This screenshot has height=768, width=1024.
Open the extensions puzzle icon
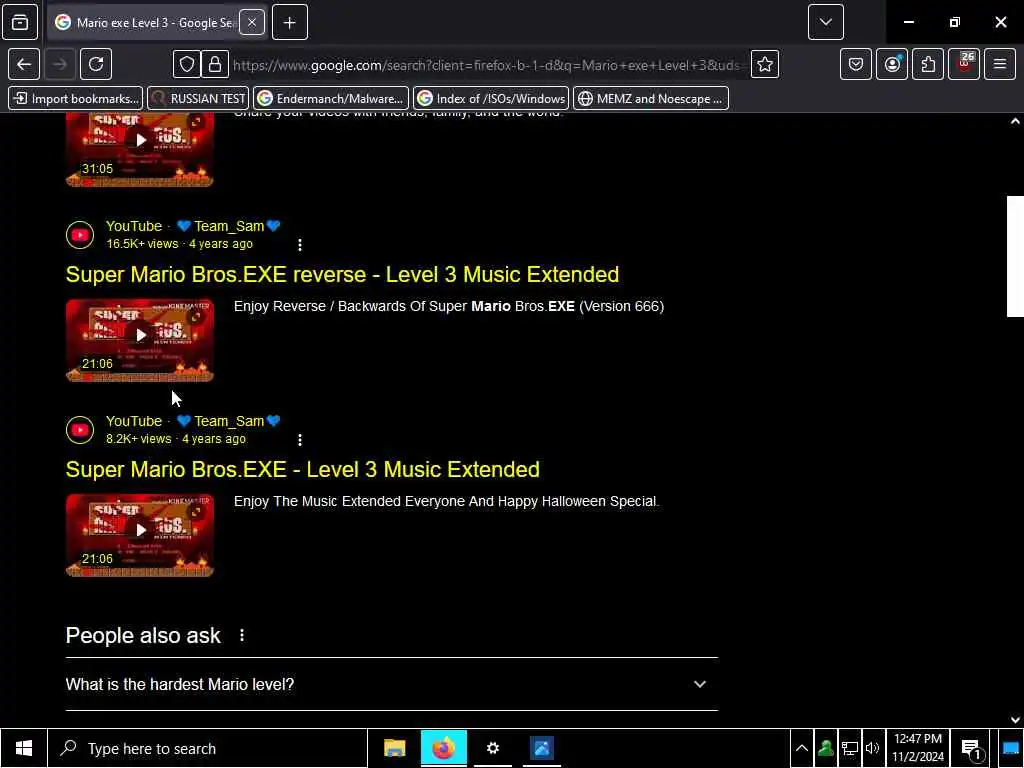coord(928,64)
